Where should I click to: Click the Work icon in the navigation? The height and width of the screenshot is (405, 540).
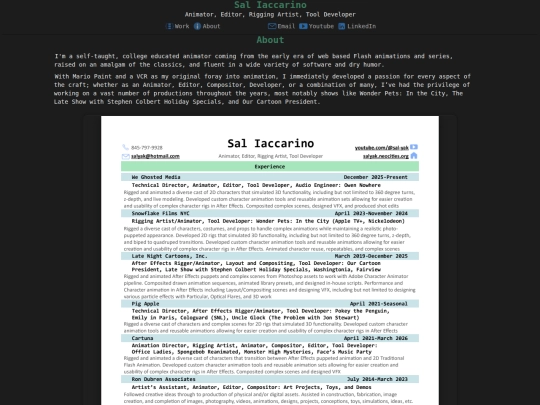[x=169, y=26]
